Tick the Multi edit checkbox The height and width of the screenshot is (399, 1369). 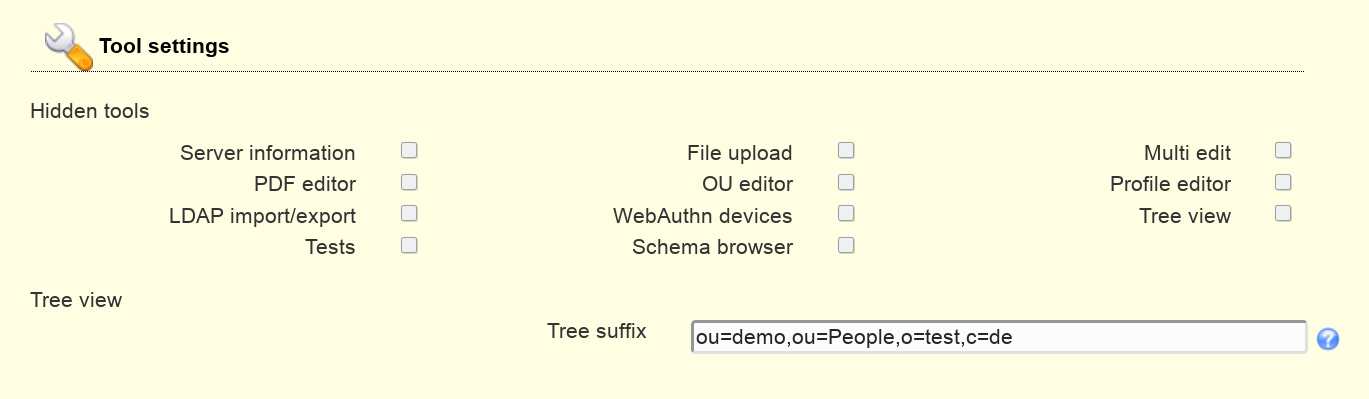1283,151
